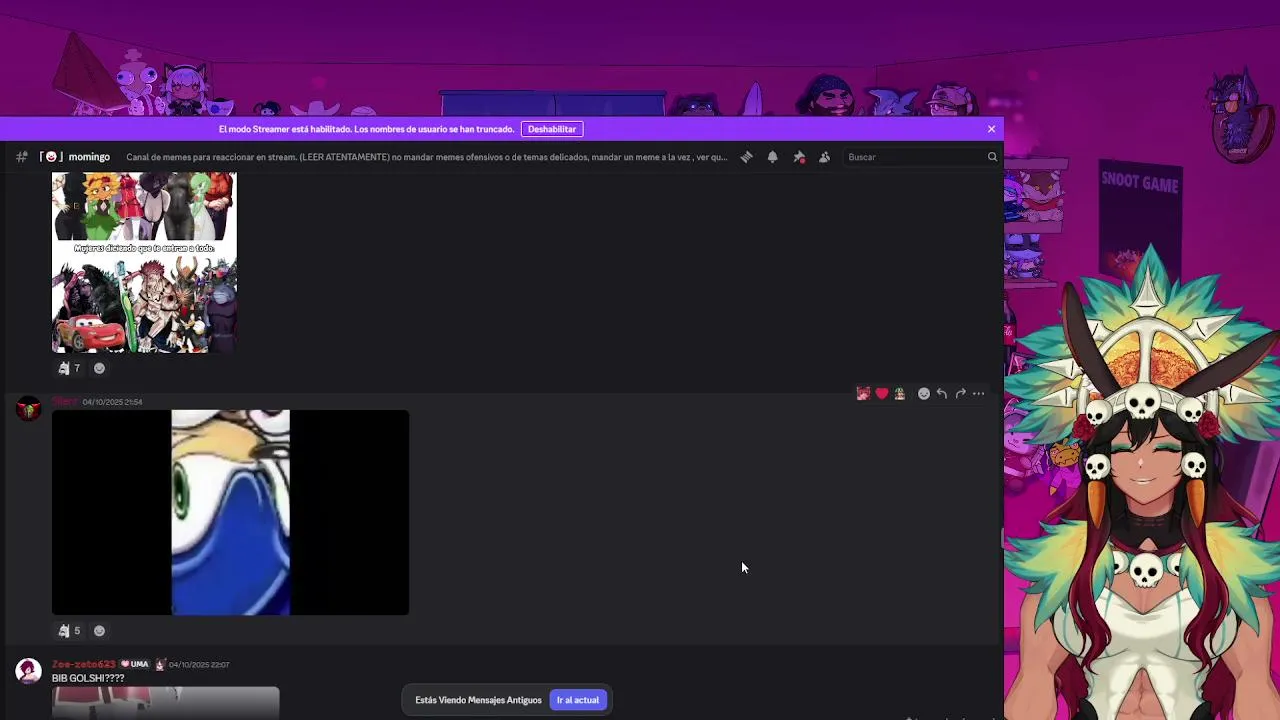1280x720 pixels.
Task: Open the image under BIB GOLSHI message
Action: [x=165, y=703]
